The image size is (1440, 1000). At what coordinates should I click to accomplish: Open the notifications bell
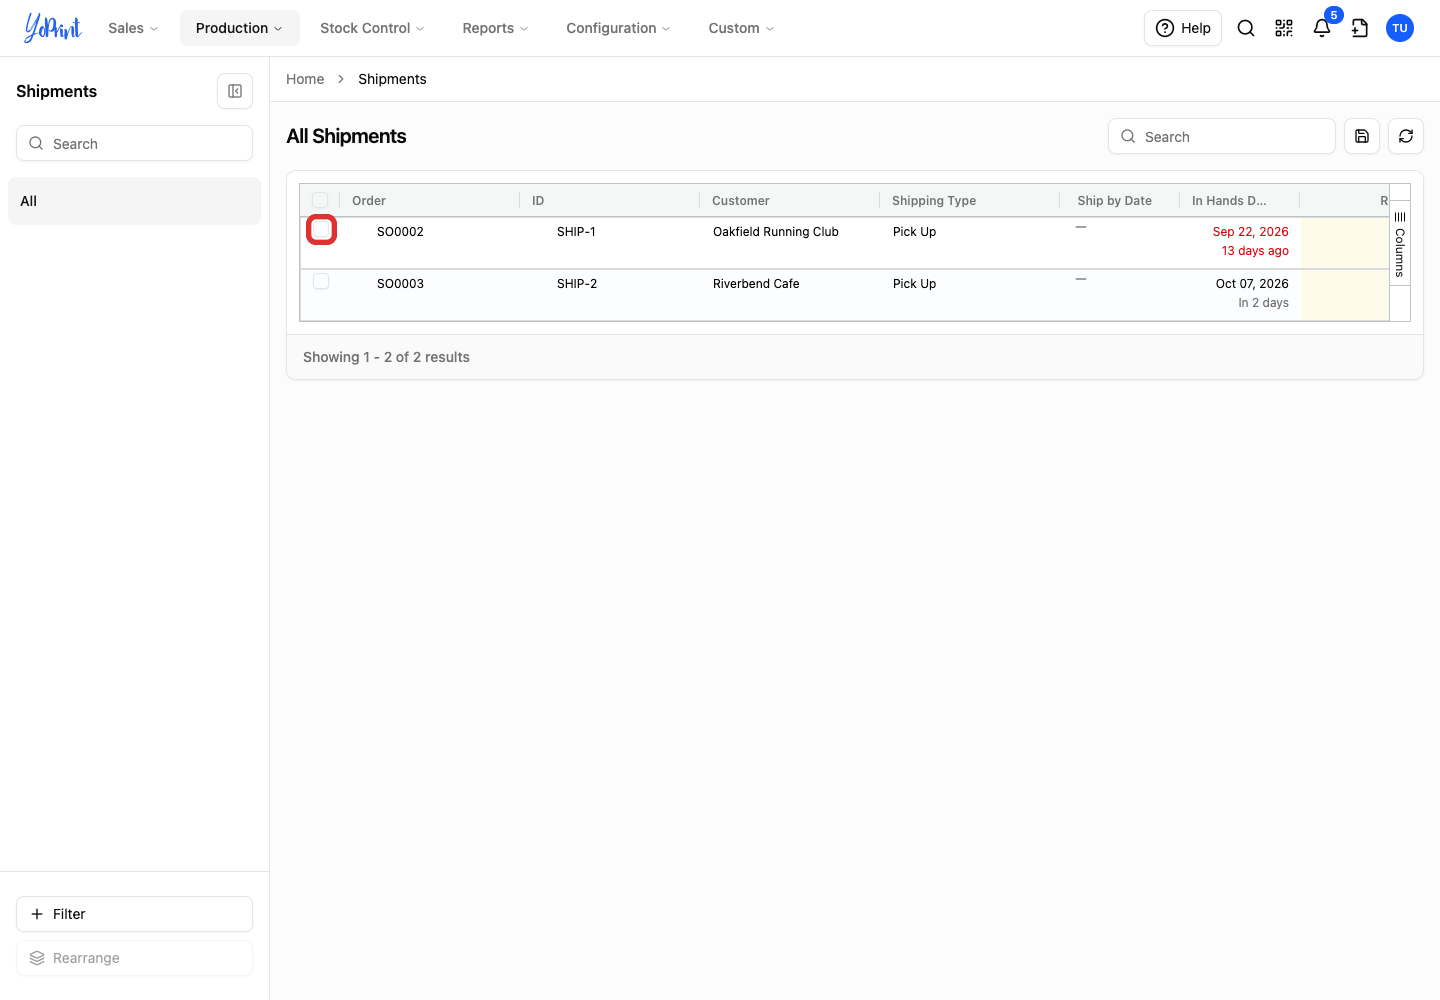1322,28
